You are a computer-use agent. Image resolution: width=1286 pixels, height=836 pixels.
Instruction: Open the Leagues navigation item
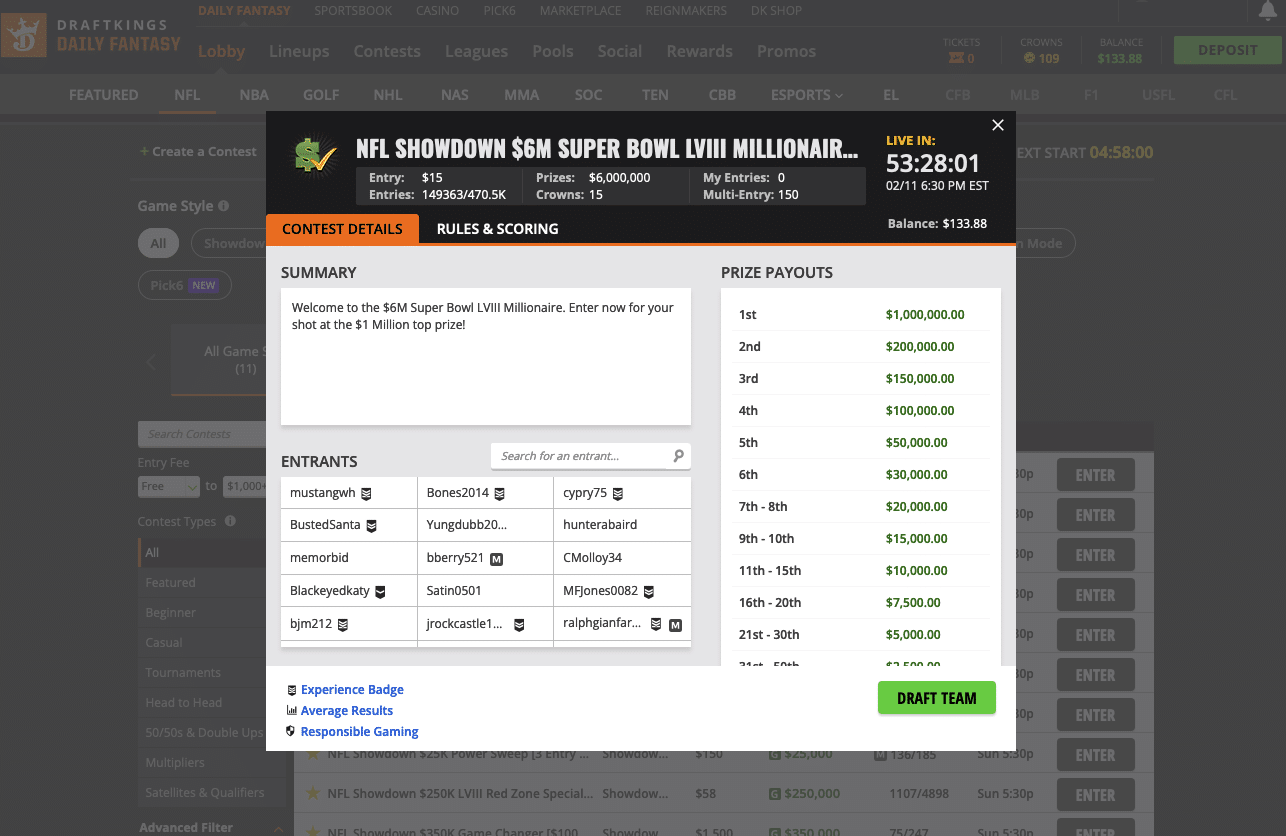476,51
